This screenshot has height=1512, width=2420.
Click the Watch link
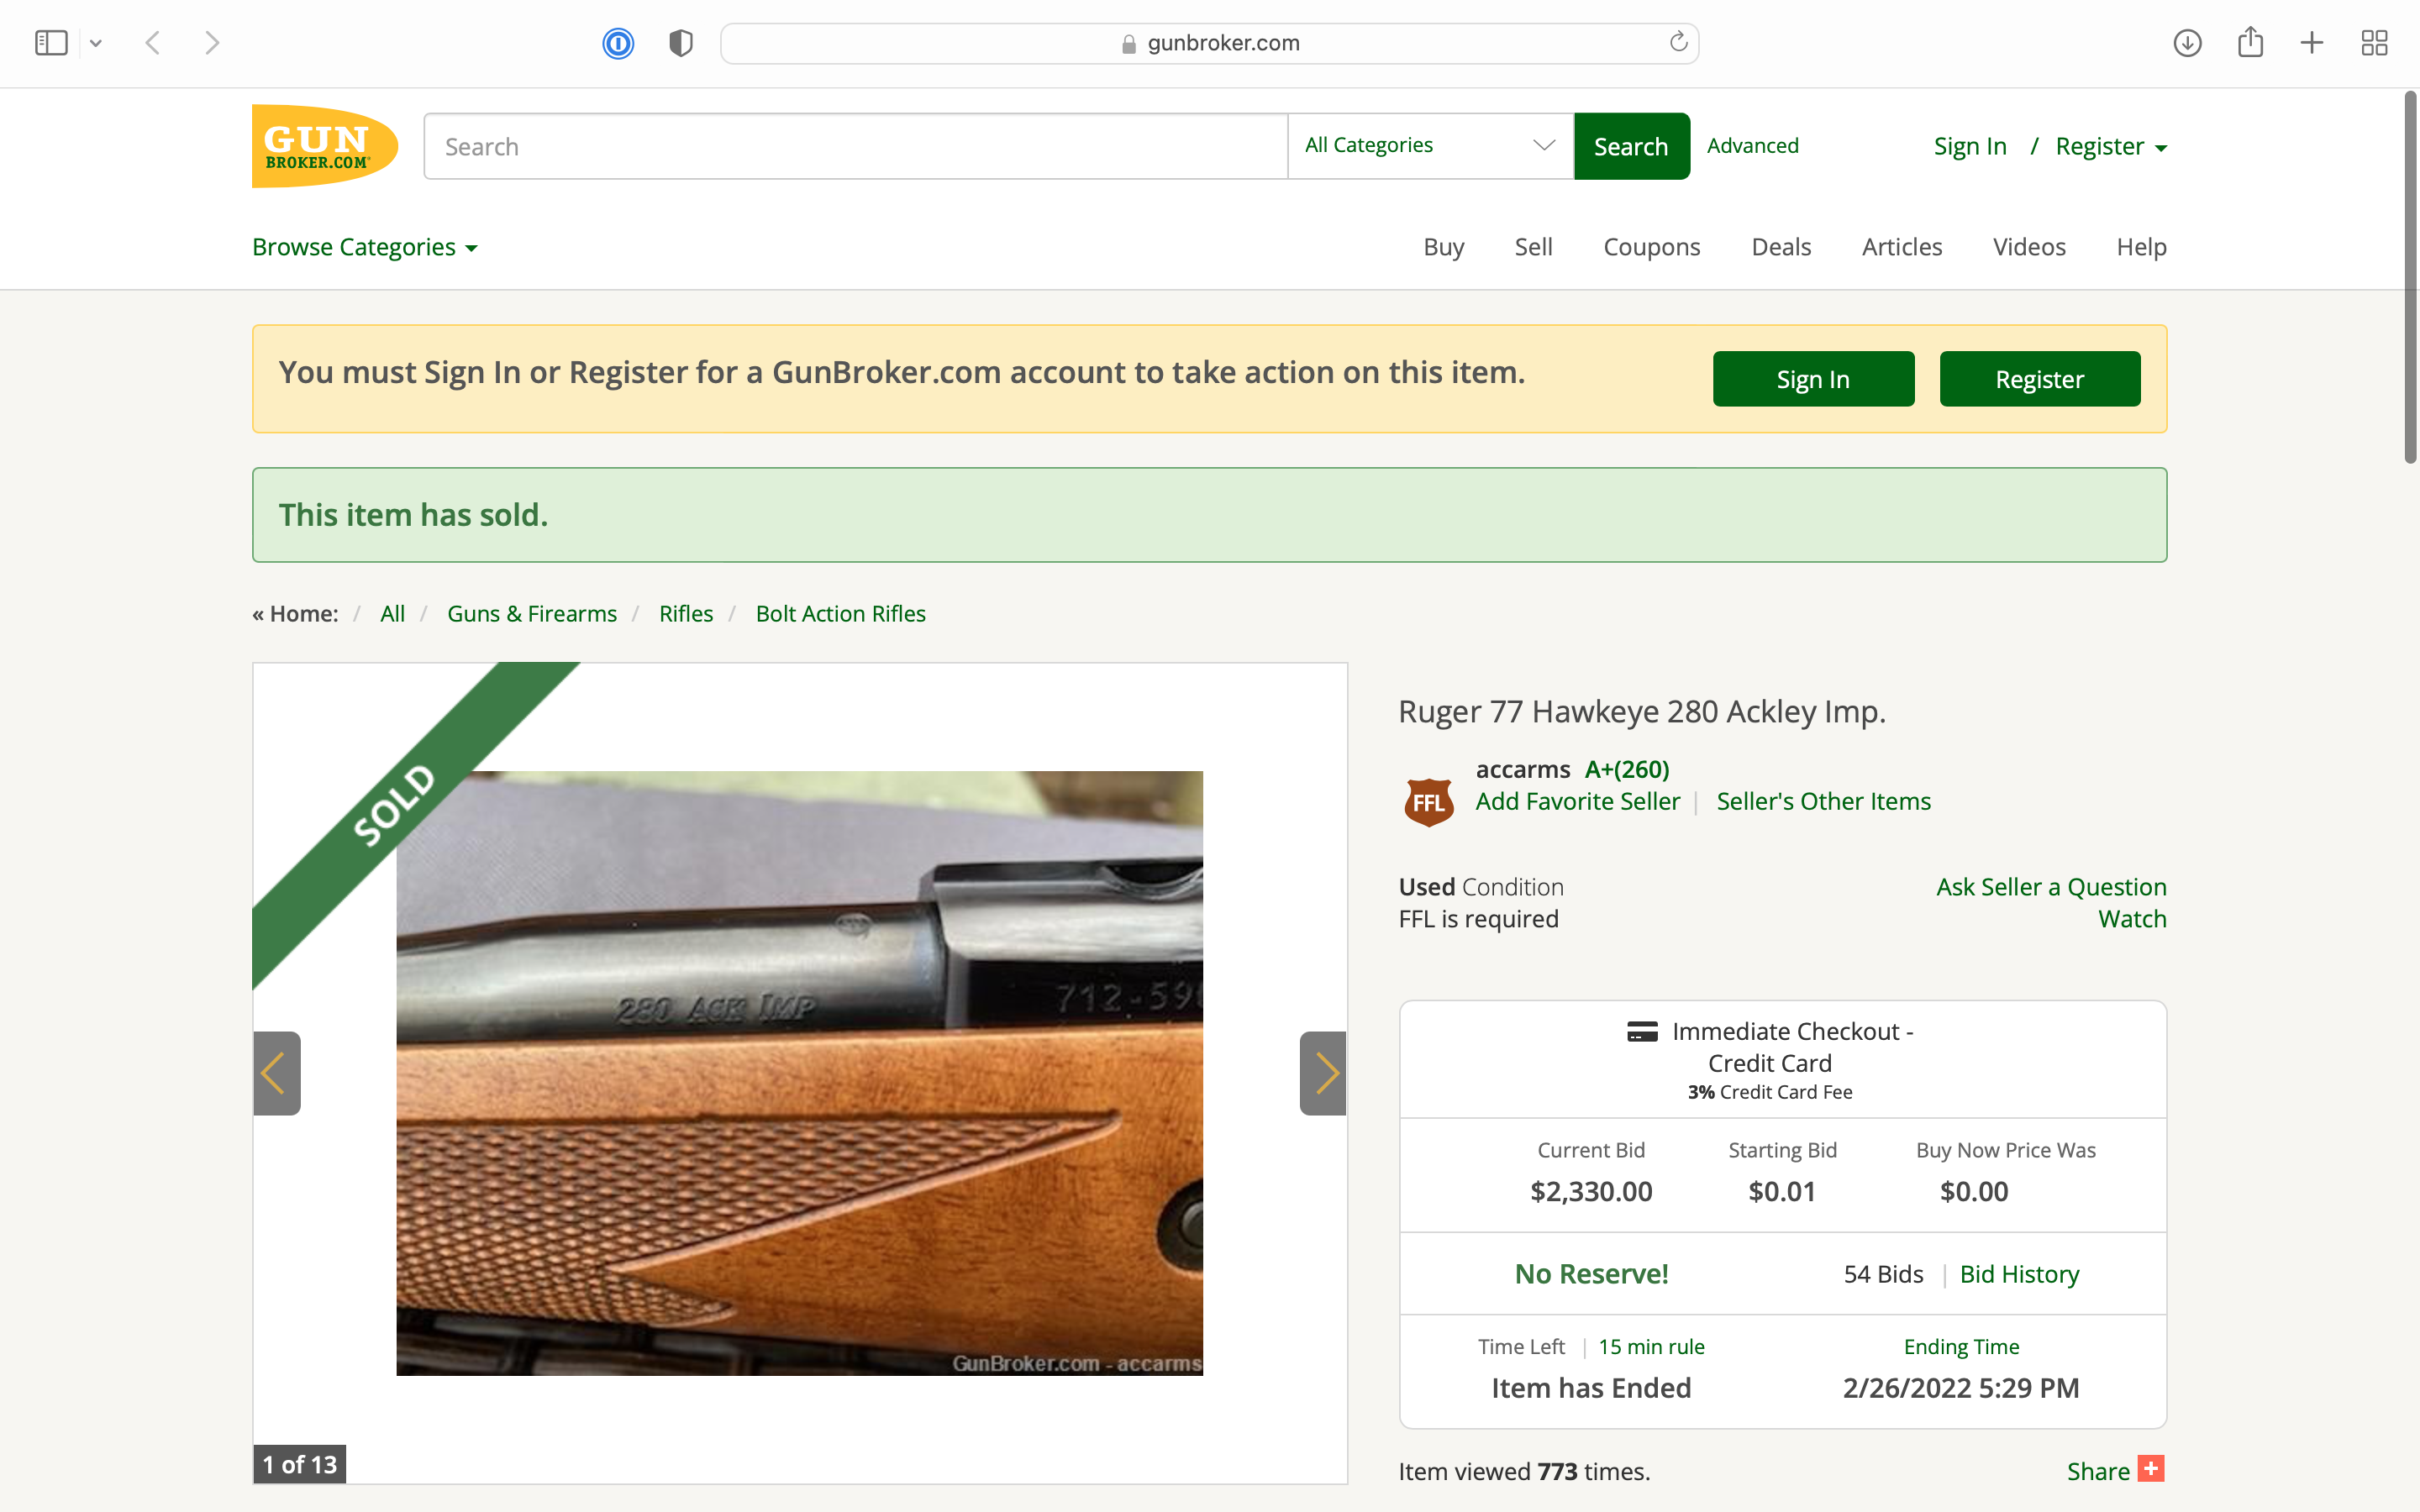pos(2132,919)
